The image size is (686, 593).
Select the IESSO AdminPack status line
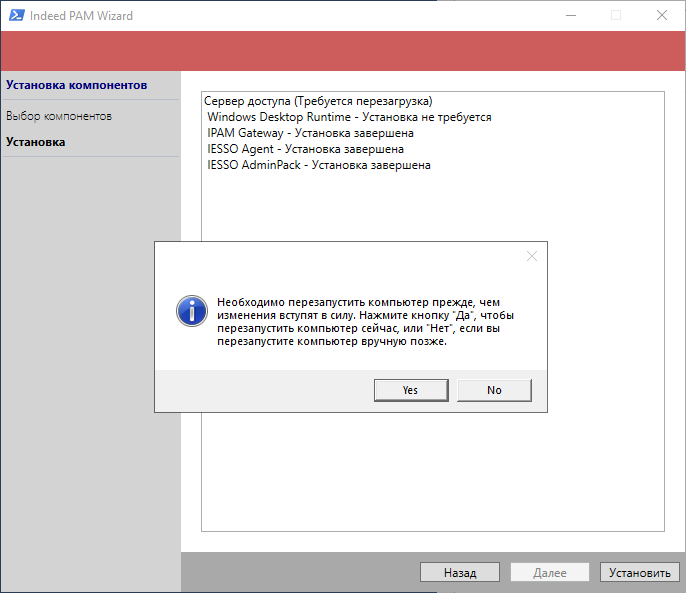tap(318, 165)
